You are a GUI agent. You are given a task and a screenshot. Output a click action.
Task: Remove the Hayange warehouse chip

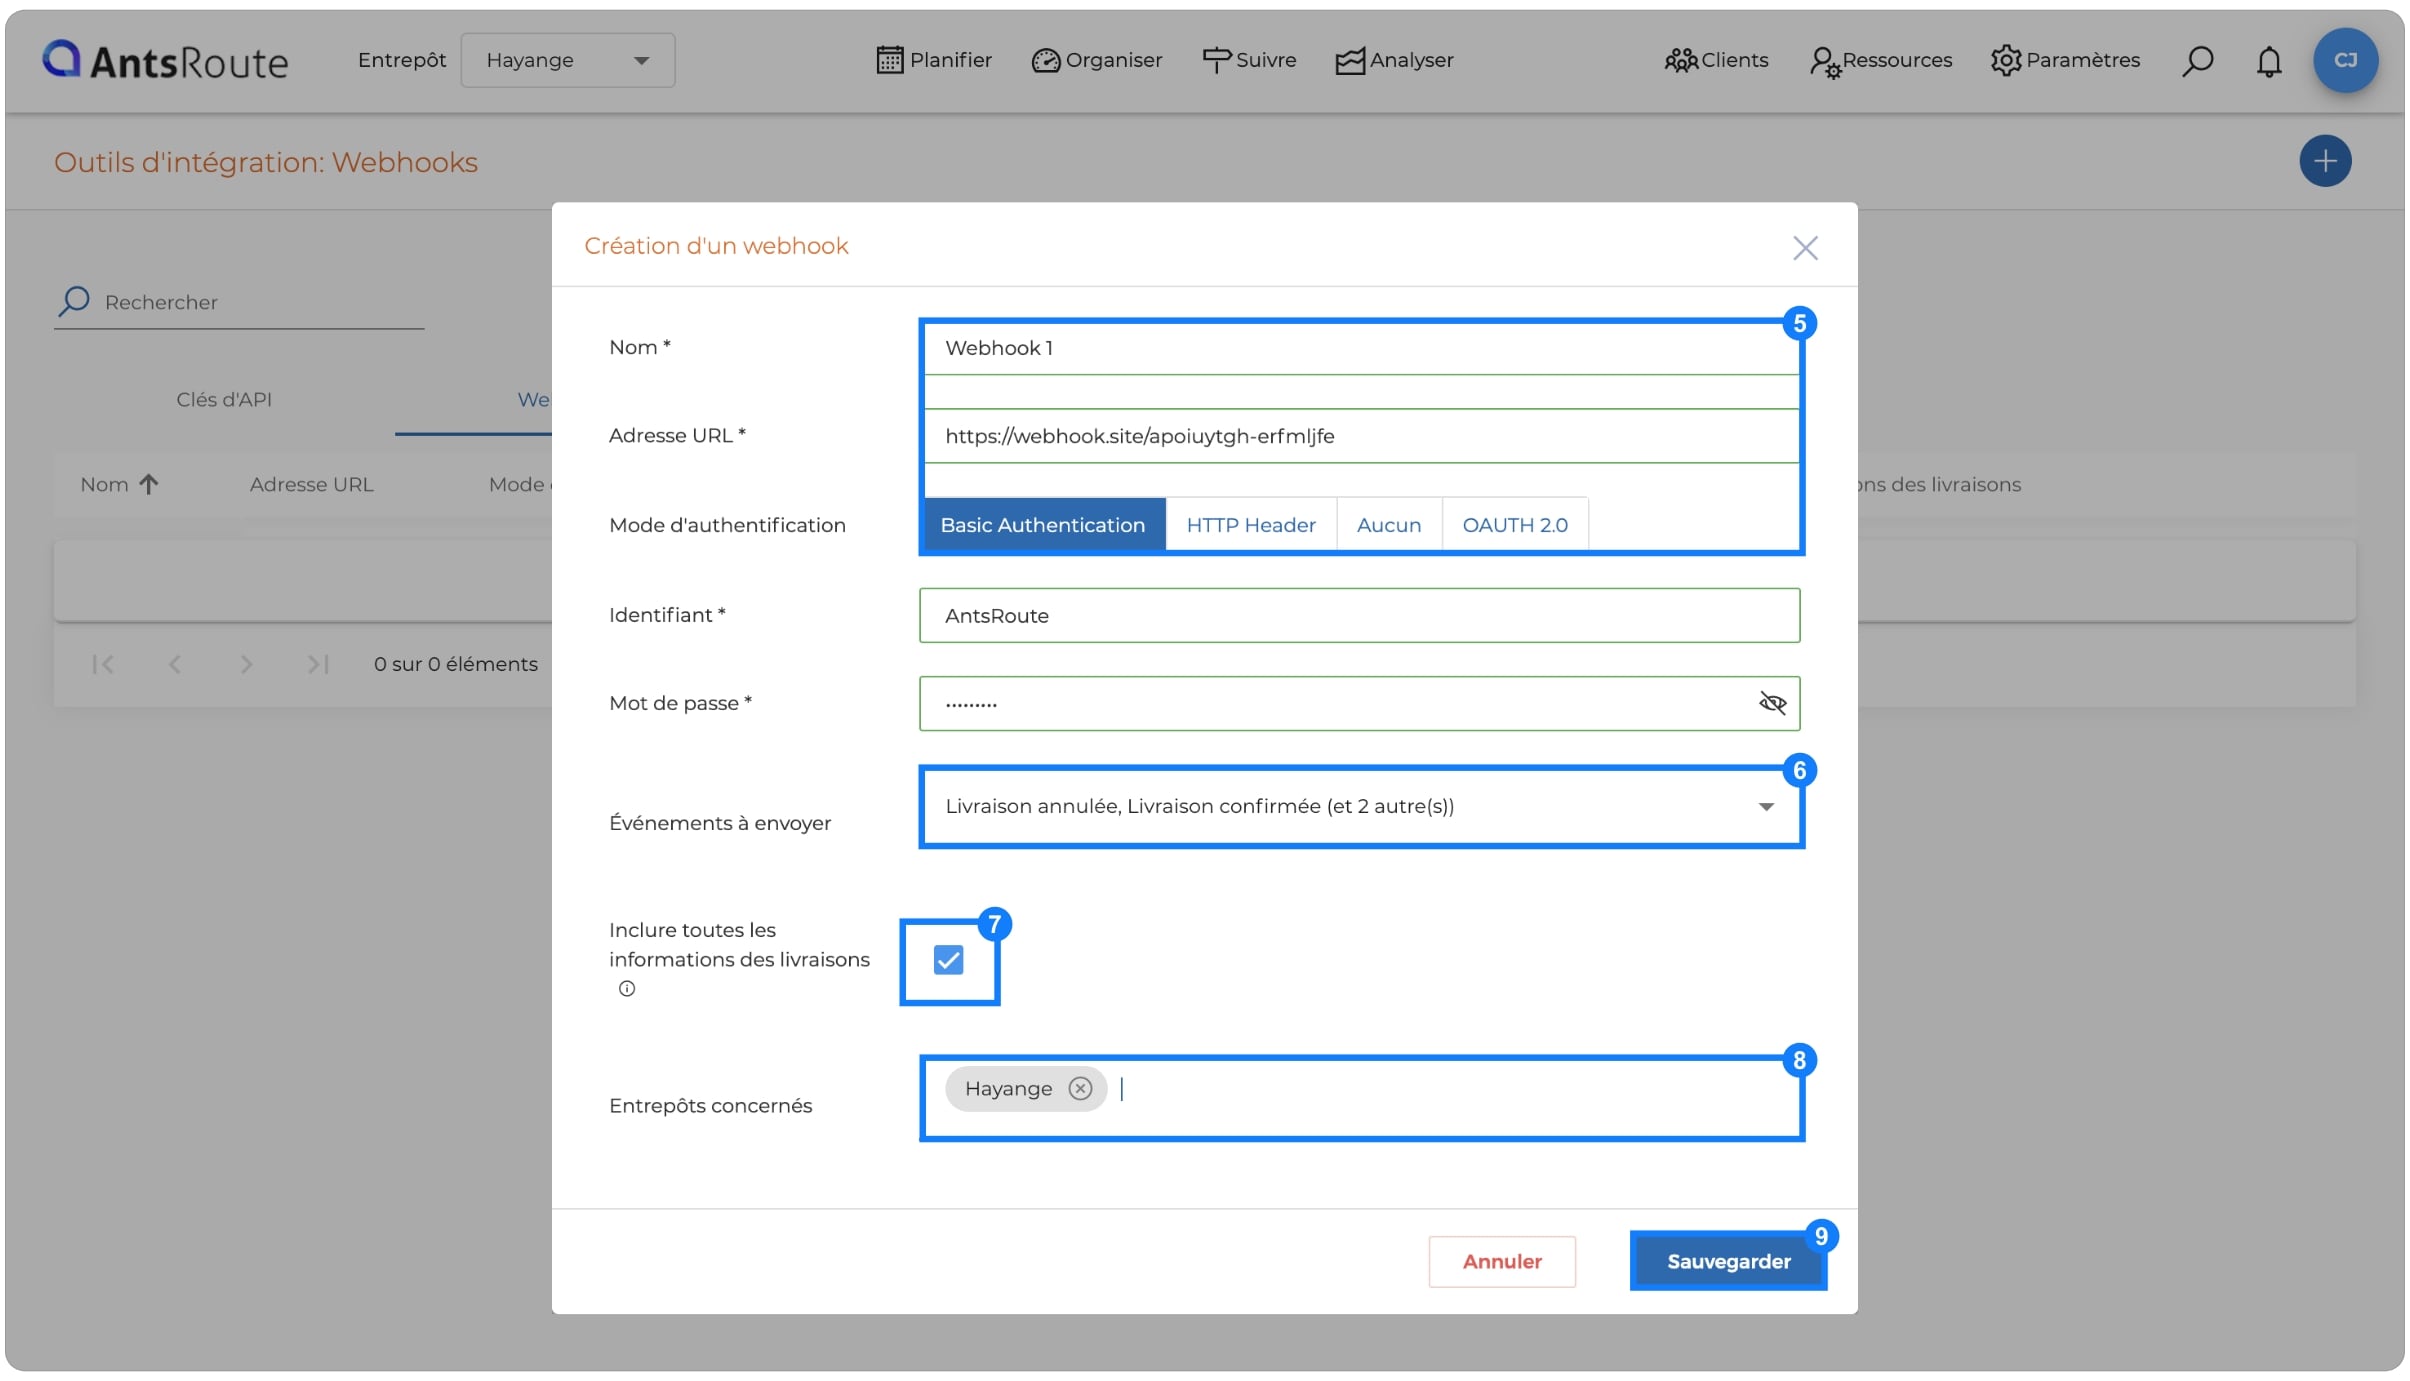click(1080, 1089)
